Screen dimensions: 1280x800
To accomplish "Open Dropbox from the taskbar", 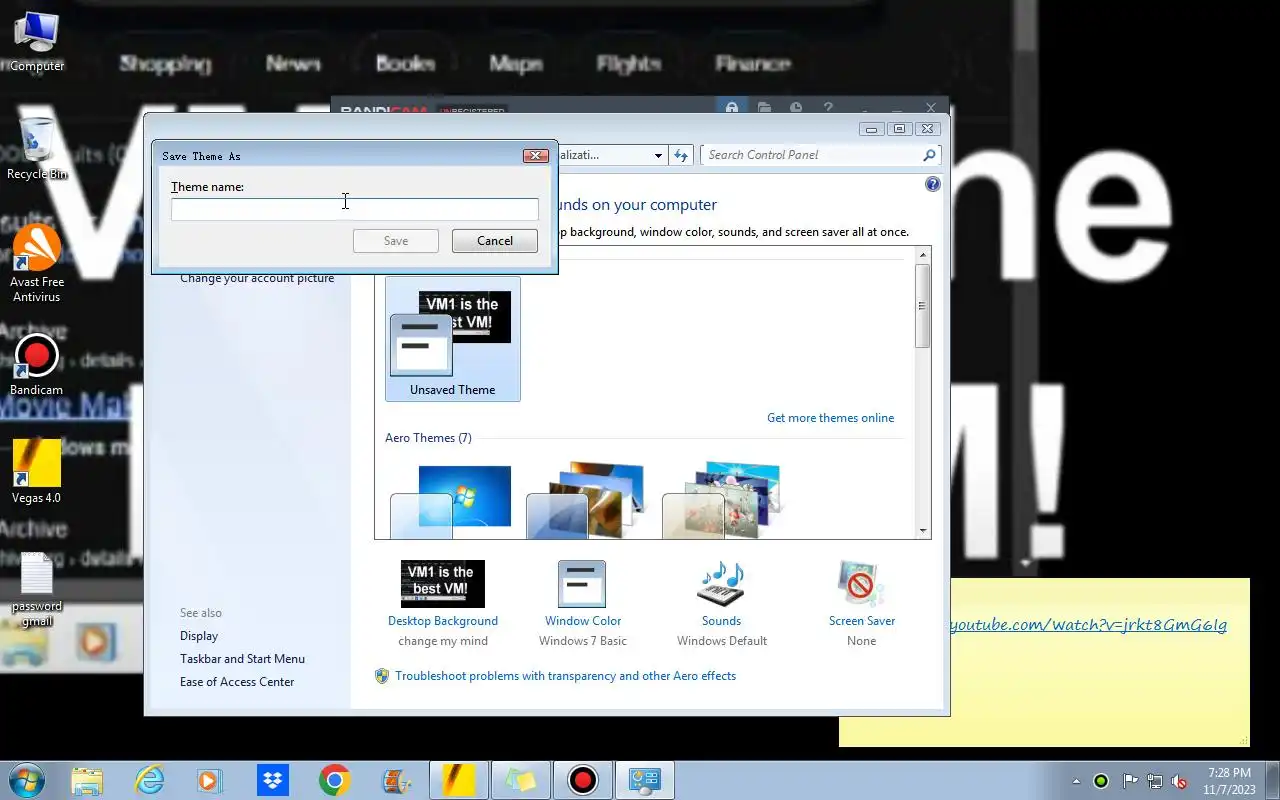I will click(x=272, y=780).
